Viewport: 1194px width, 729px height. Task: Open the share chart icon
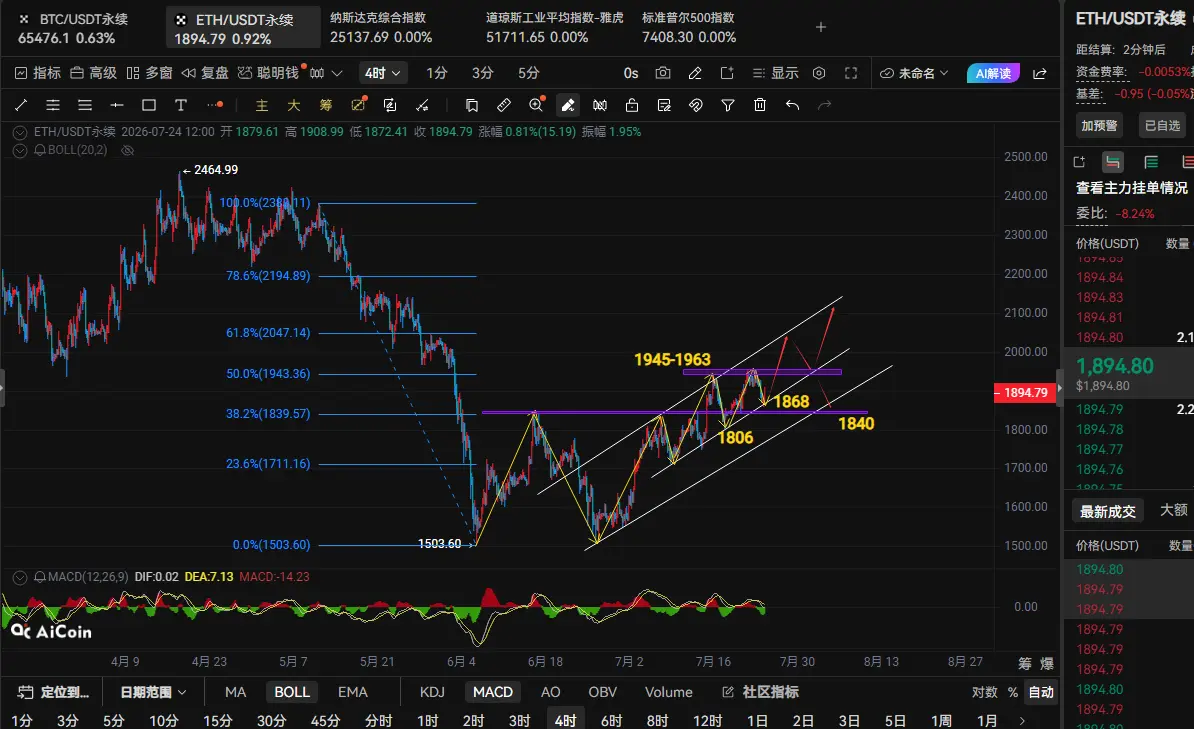point(1039,73)
